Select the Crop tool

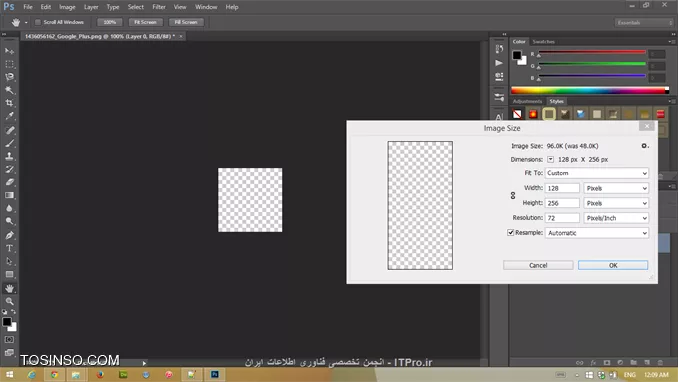pos(9,103)
